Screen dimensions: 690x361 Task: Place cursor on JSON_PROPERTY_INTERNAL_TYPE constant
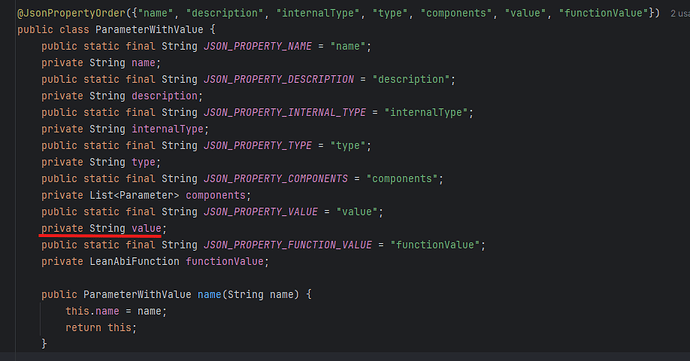(285, 112)
